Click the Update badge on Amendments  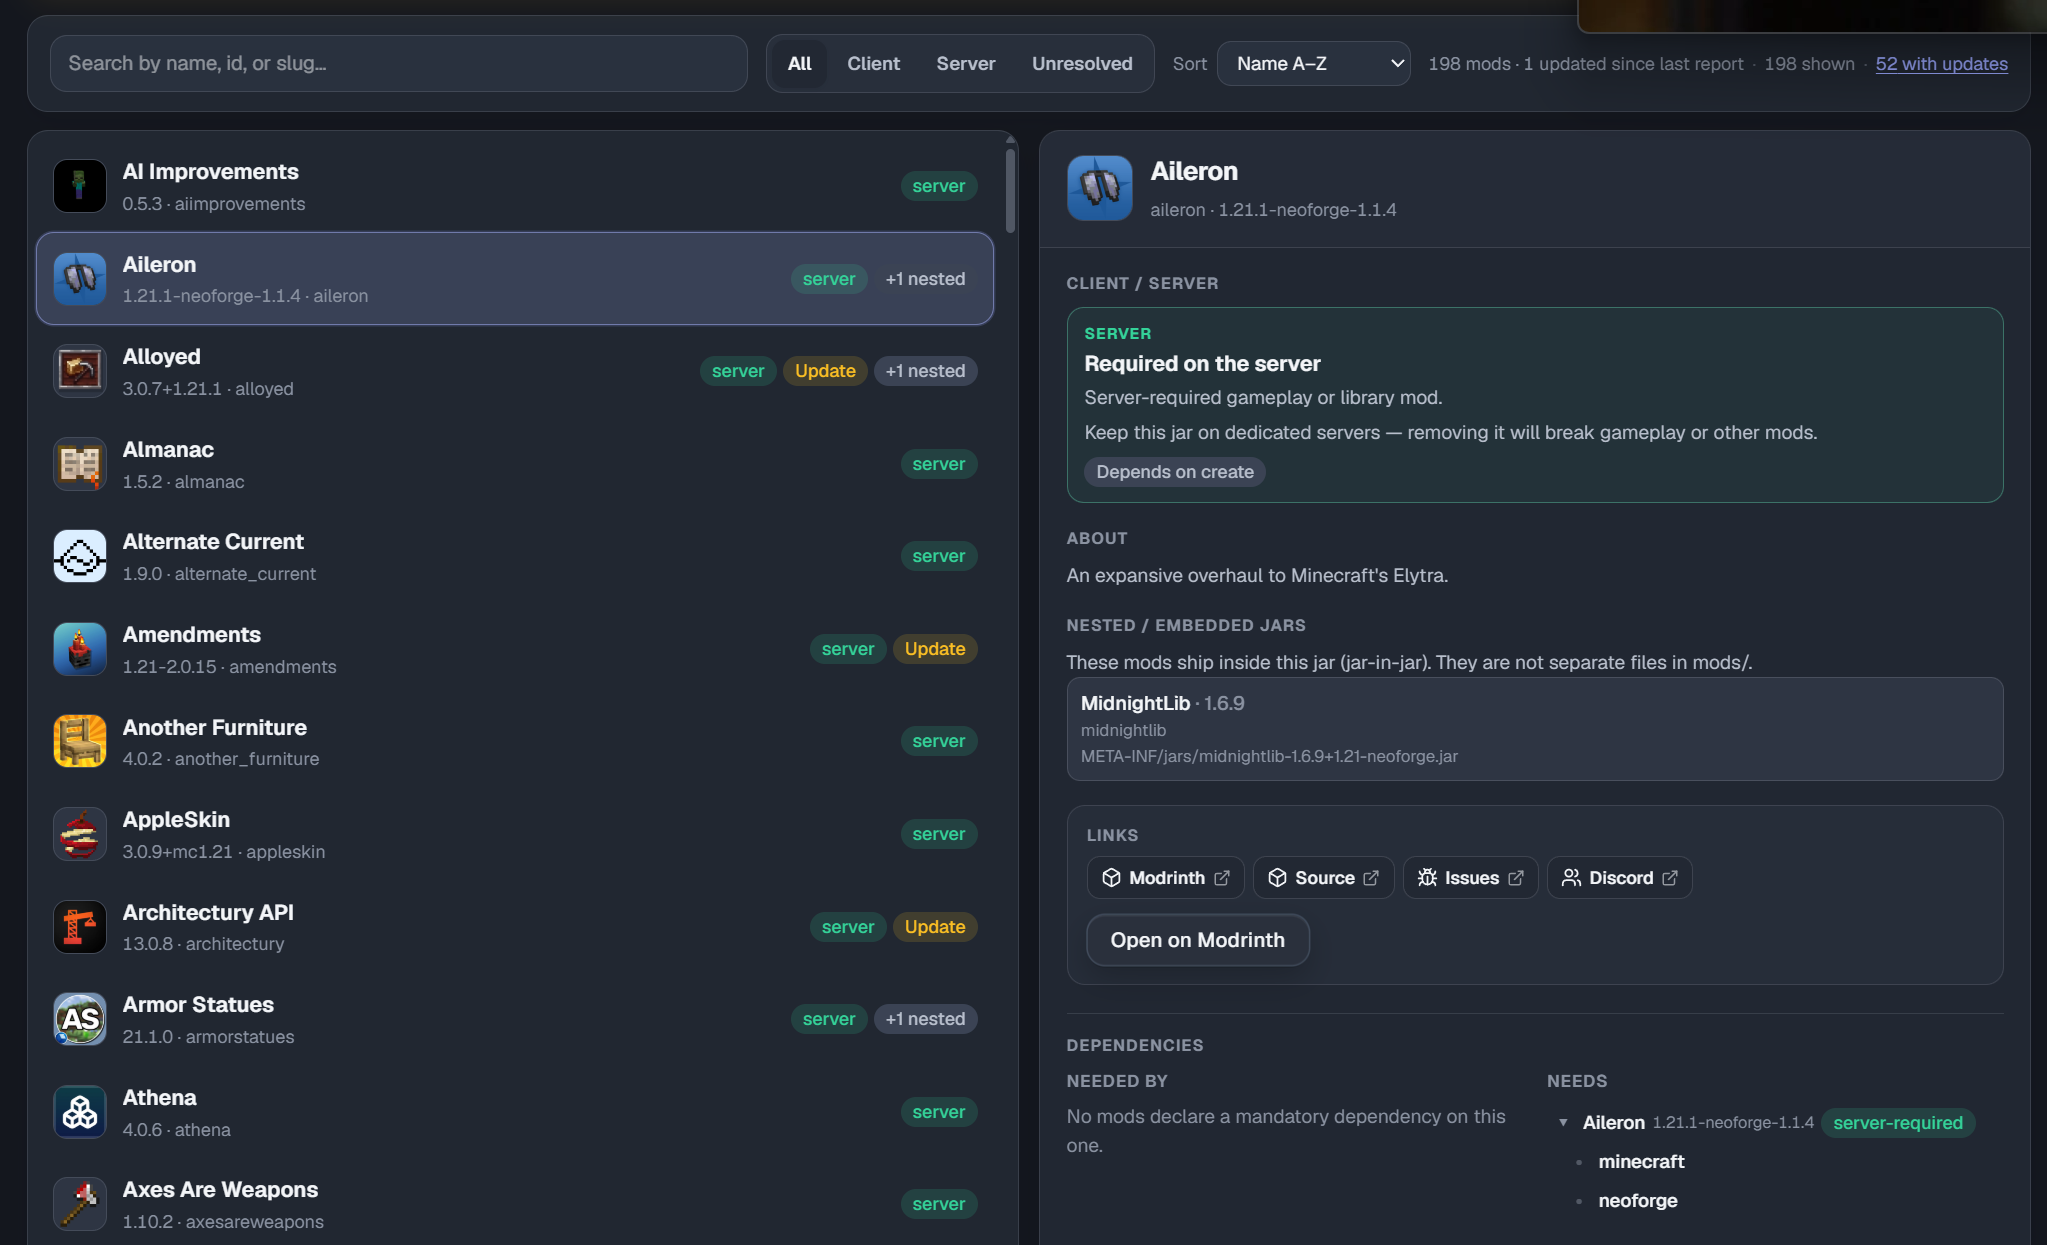935,649
